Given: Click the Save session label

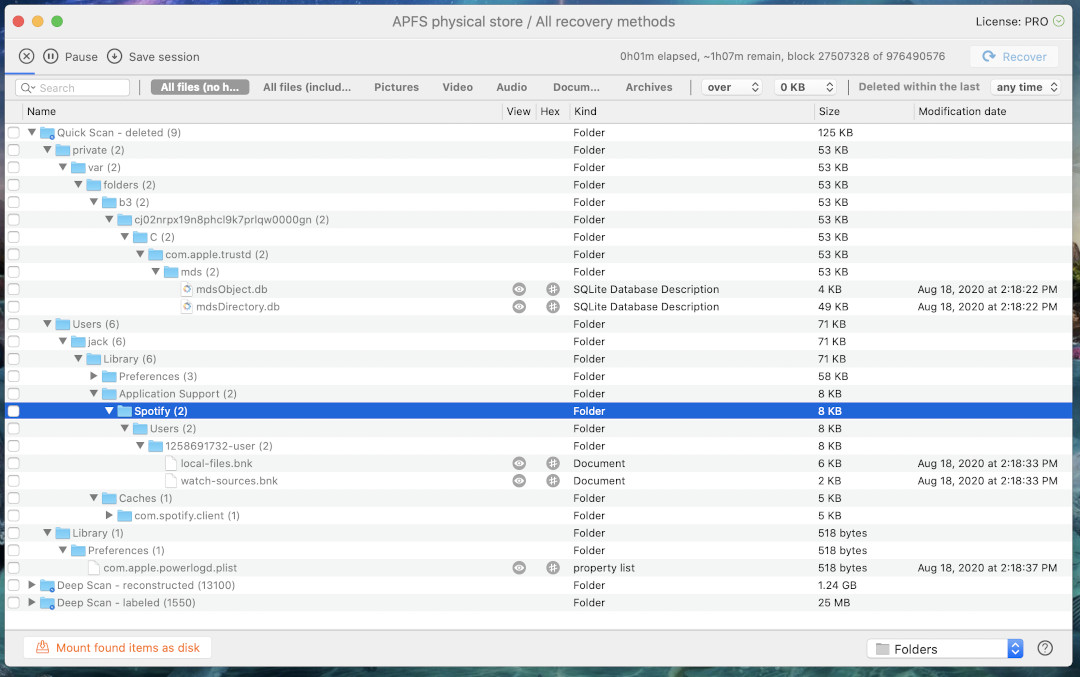Looking at the screenshot, I should 164,57.
